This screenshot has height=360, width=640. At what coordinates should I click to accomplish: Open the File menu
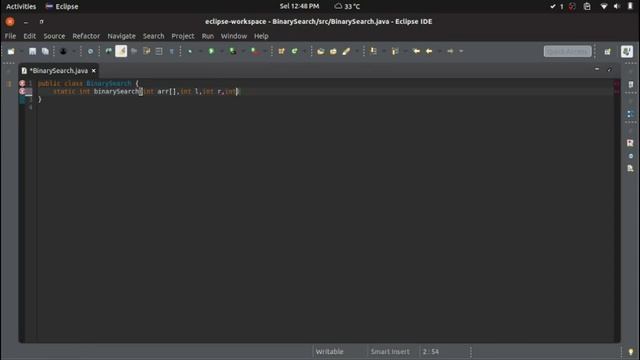[10, 36]
